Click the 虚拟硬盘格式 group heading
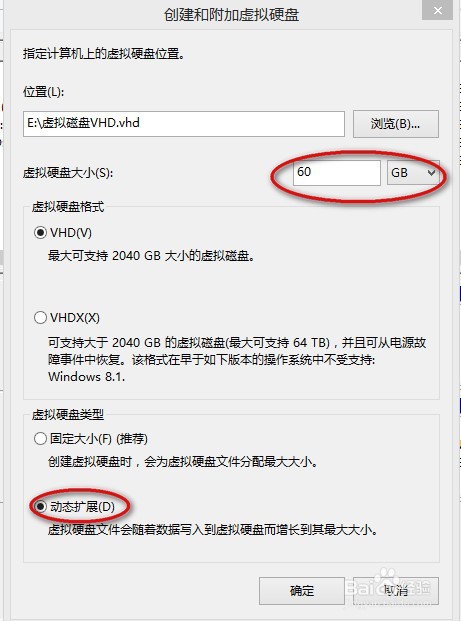The height and width of the screenshot is (621, 461). tap(68, 206)
